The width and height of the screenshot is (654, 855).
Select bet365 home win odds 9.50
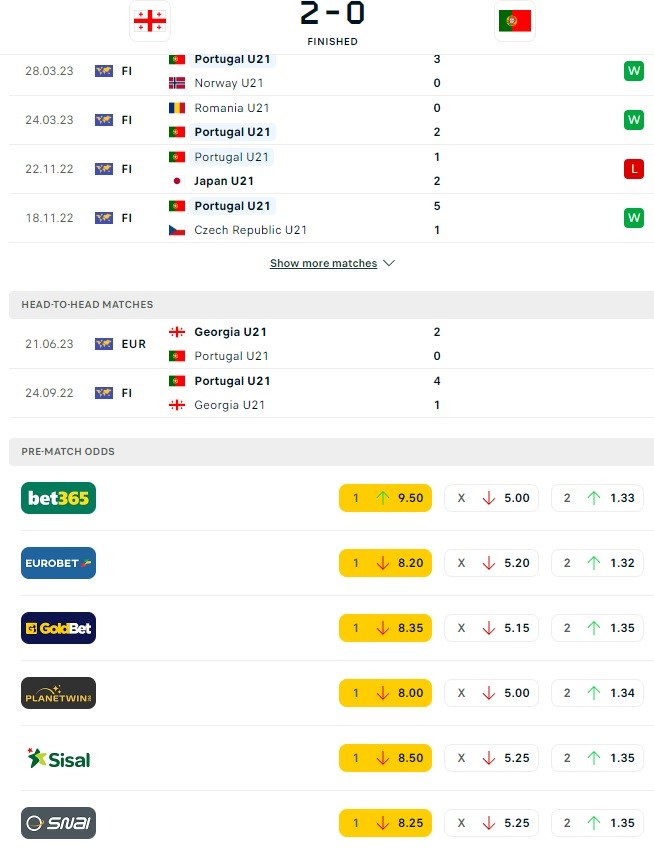click(385, 498)
